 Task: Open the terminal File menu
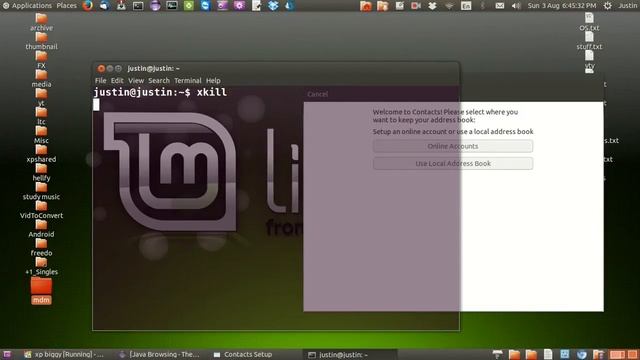[100, 80]
